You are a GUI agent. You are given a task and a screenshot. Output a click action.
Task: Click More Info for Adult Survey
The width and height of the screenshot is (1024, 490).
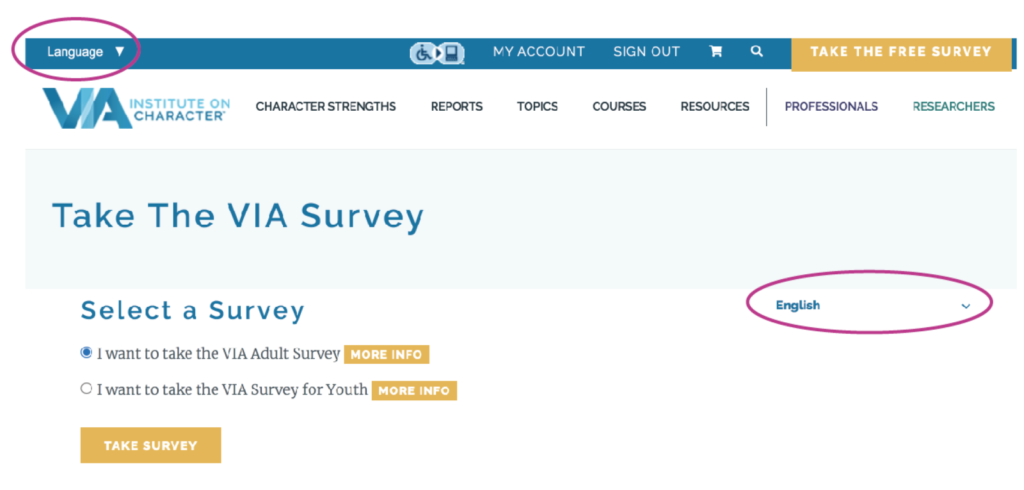tap(387, 355)
